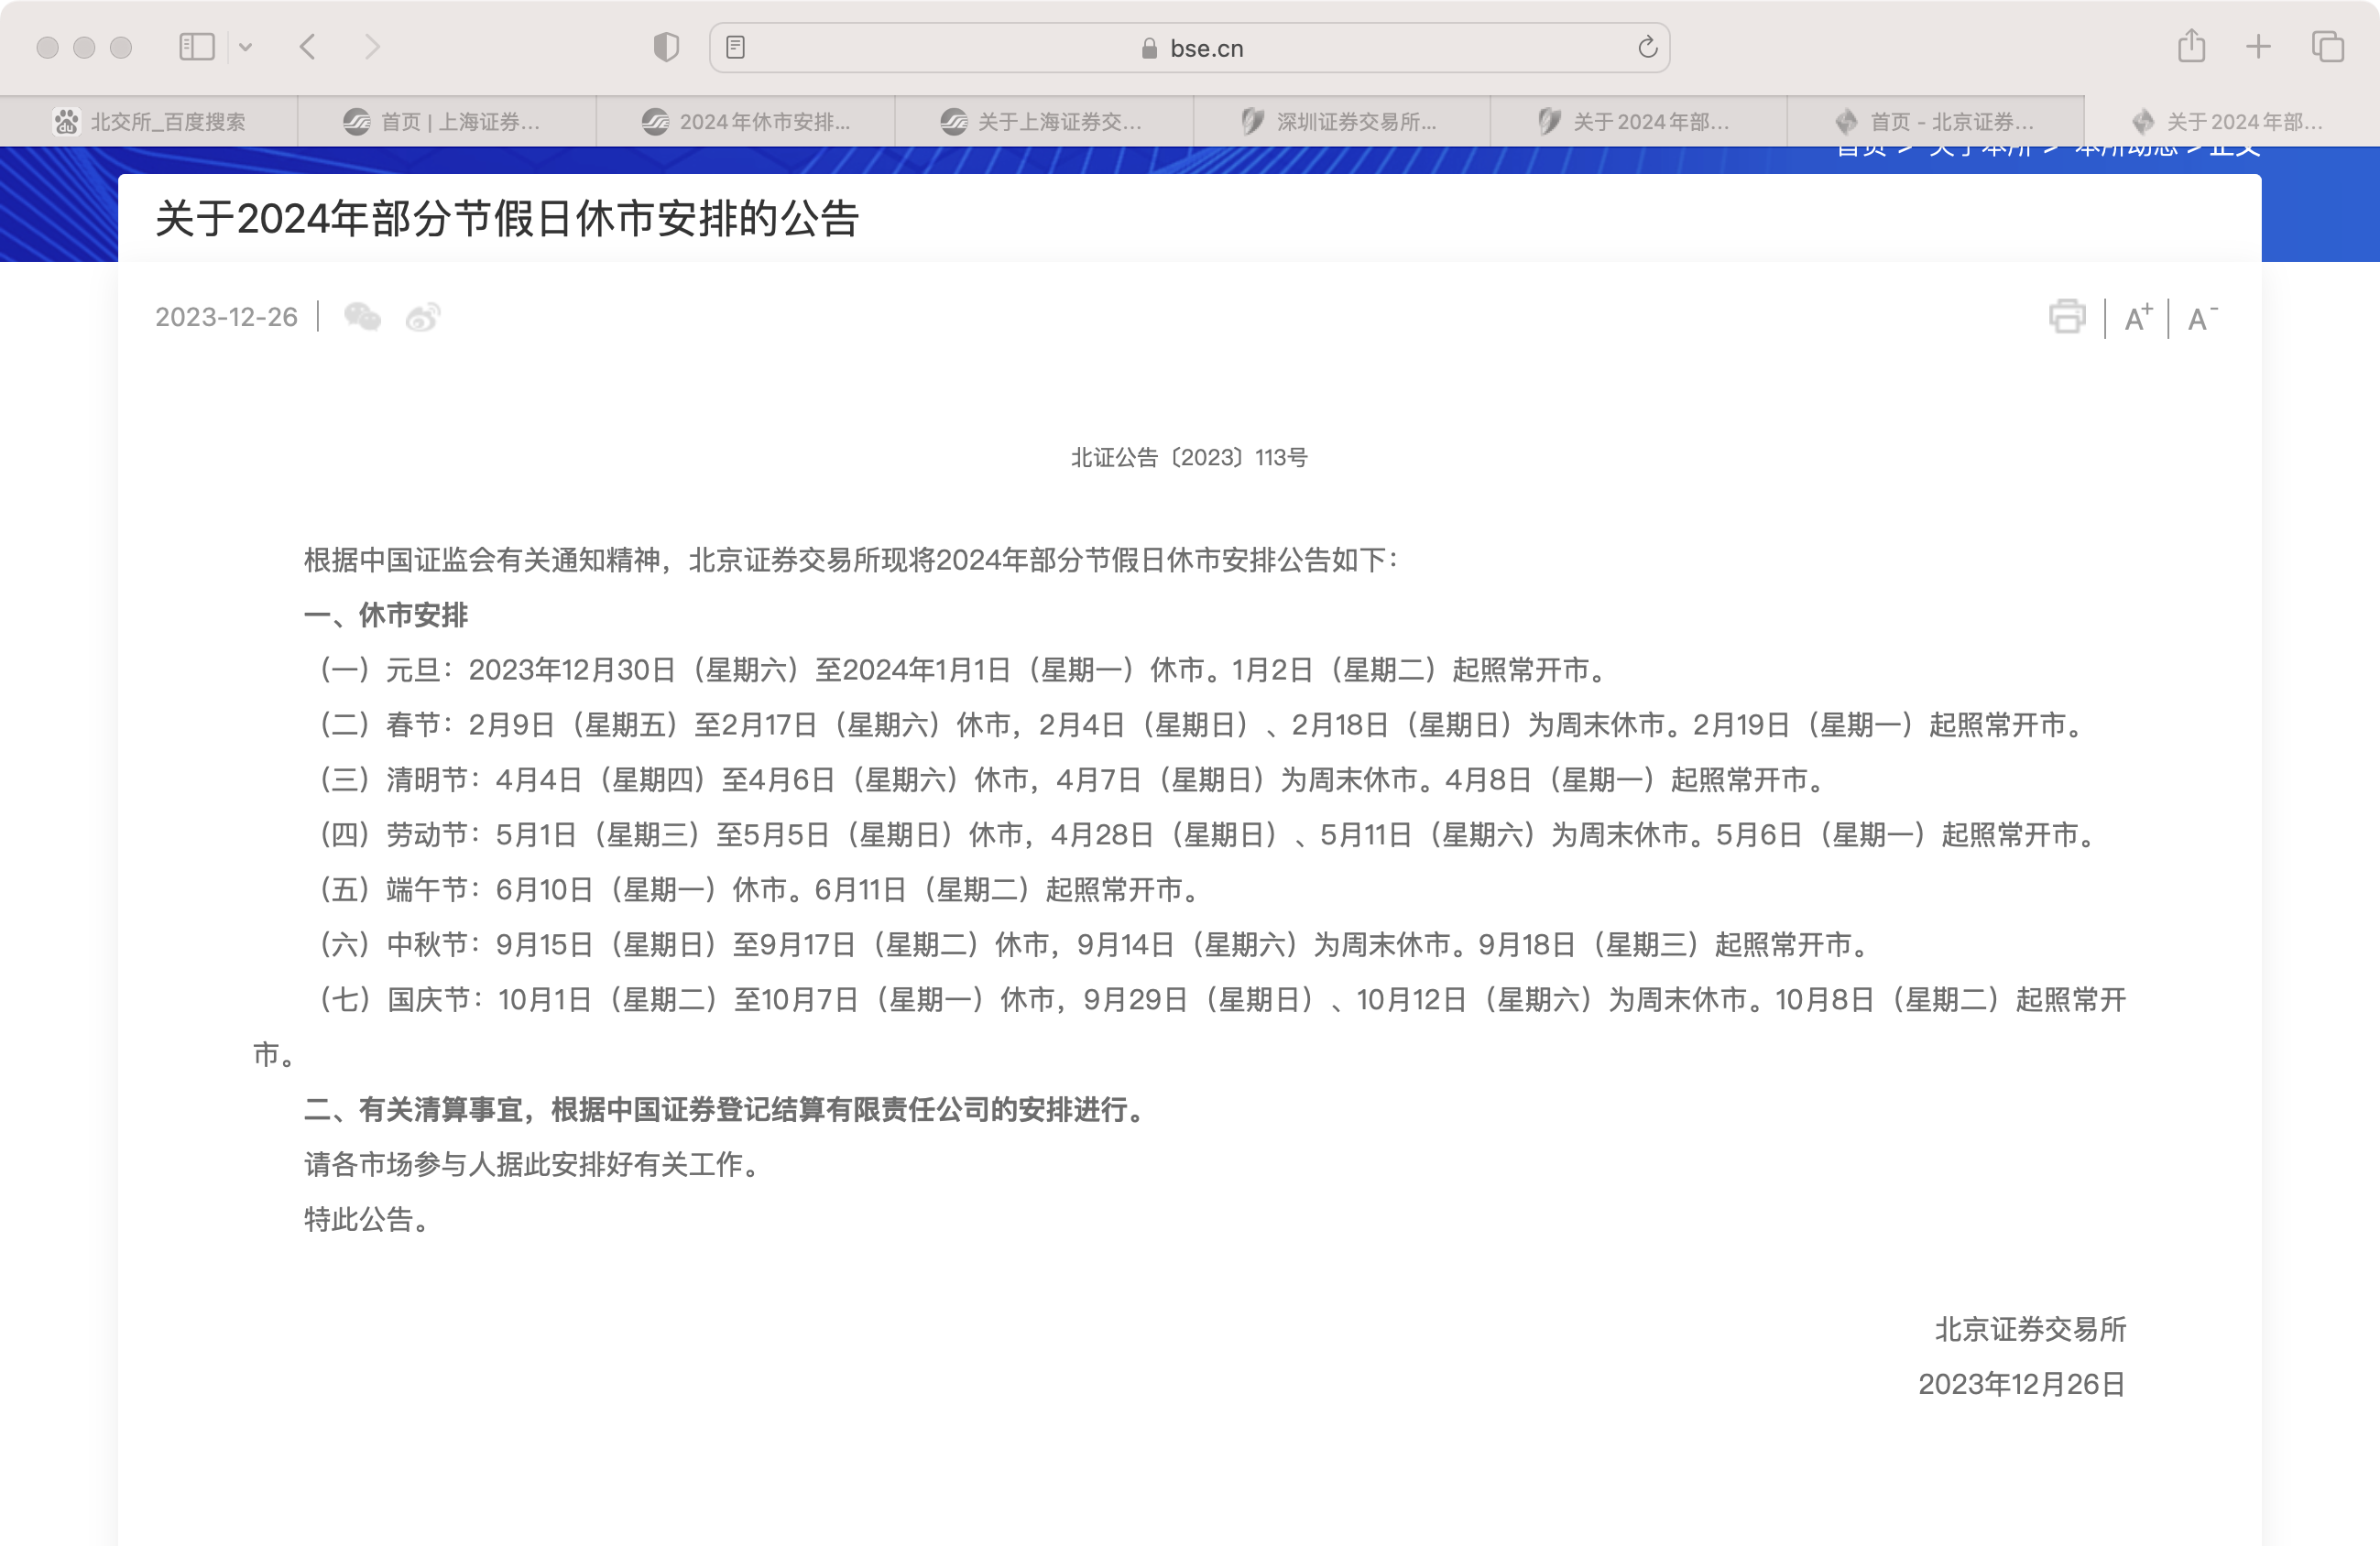The width and height of the screenshot is (2380, 1546).
Task: Go back to the previous page
Action: (x=308, y=47)
